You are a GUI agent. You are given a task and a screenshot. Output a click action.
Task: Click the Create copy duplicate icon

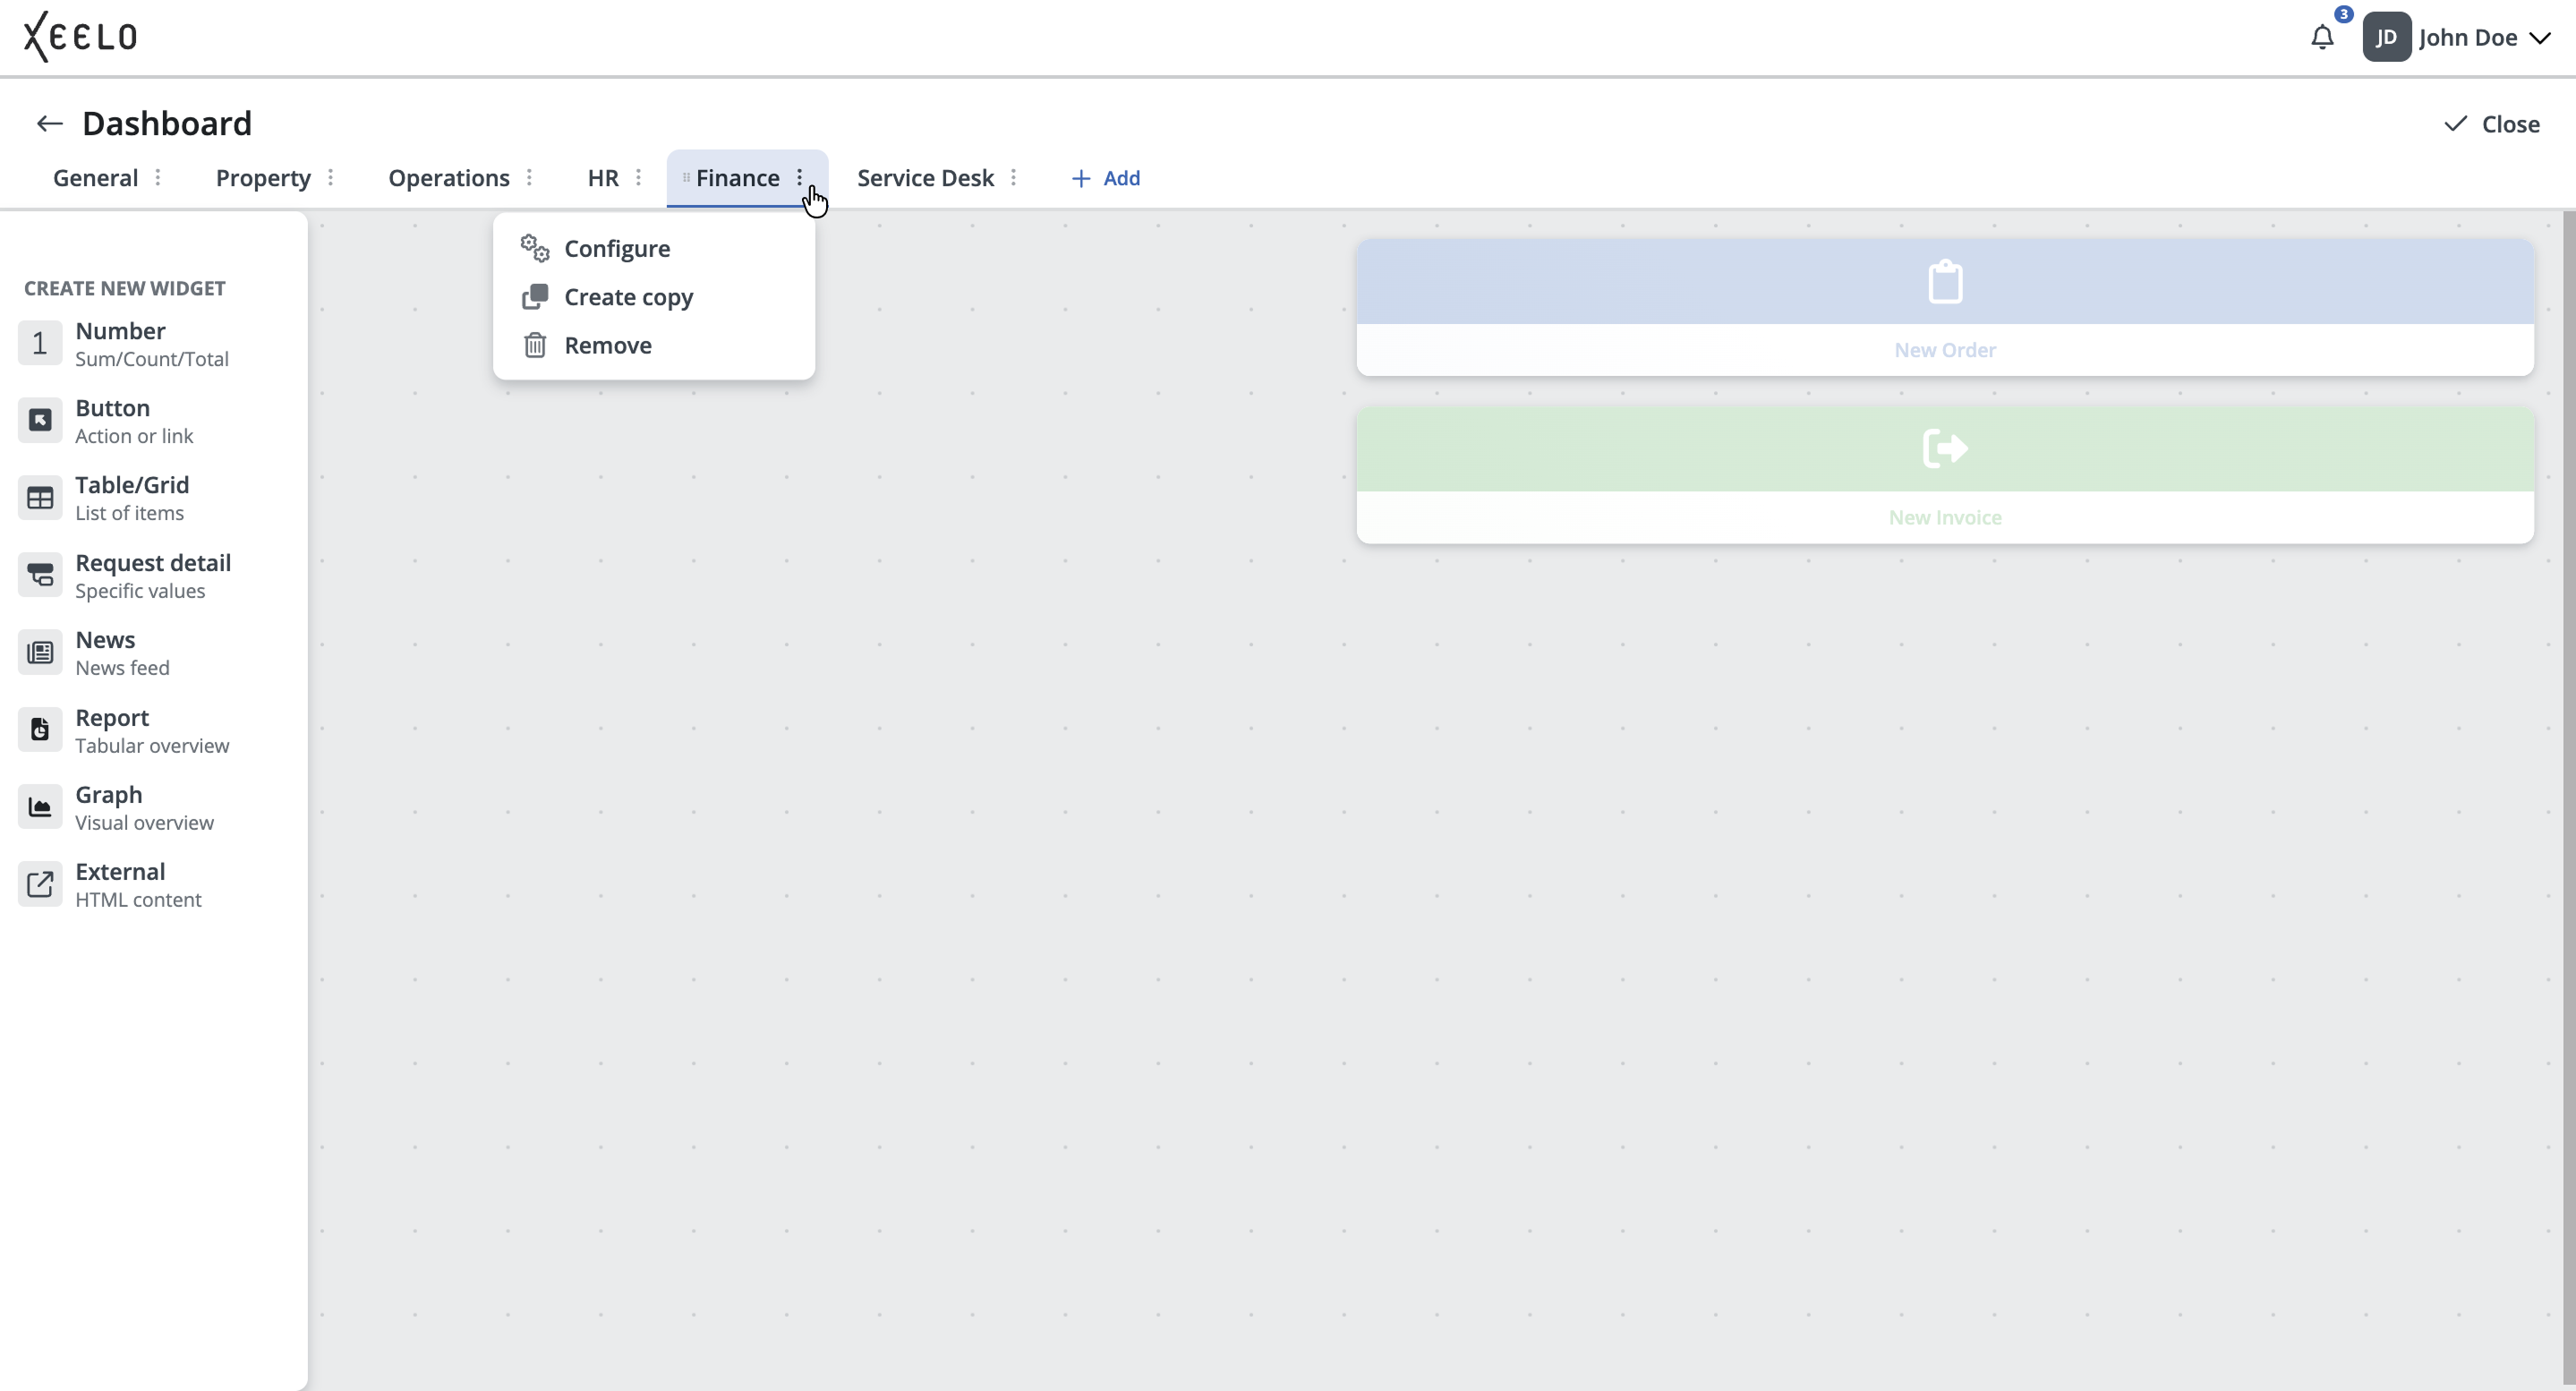tap(535, 297)
